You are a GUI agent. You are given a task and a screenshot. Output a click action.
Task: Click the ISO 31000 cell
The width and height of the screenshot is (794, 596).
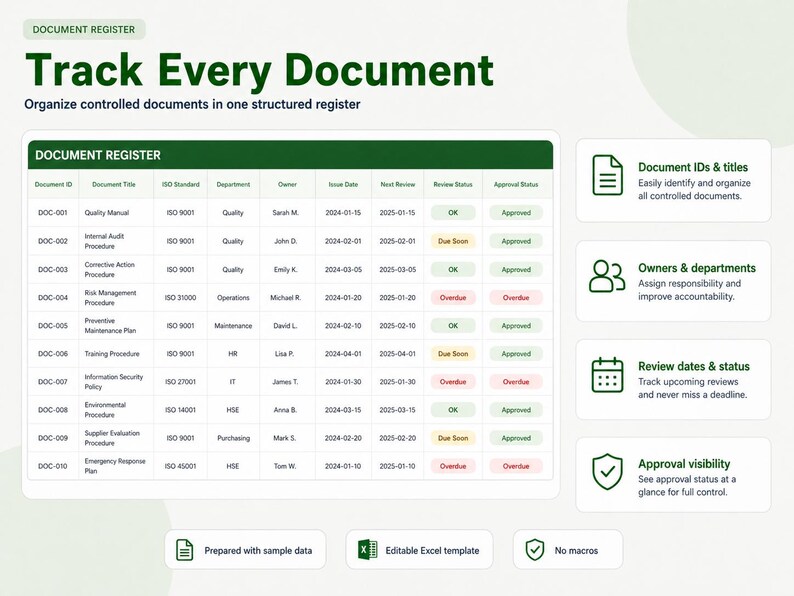coord(180,298)
